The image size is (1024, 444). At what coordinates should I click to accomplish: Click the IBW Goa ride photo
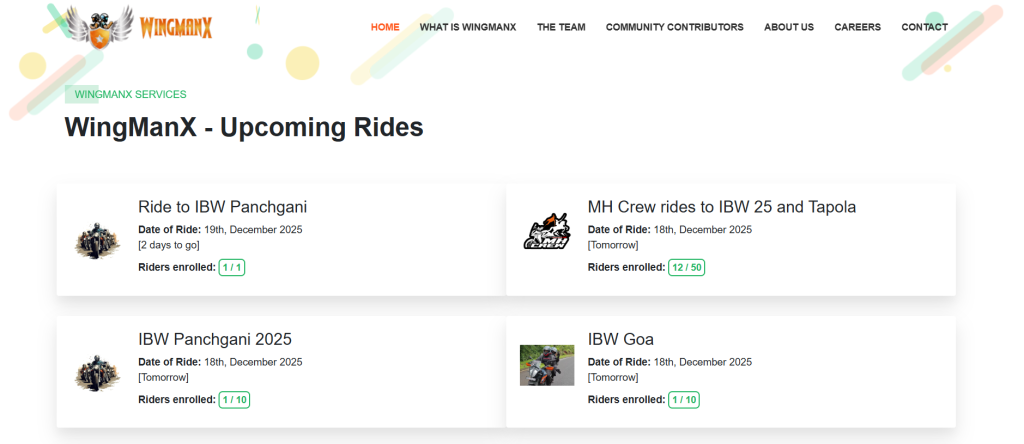[547, 365]
